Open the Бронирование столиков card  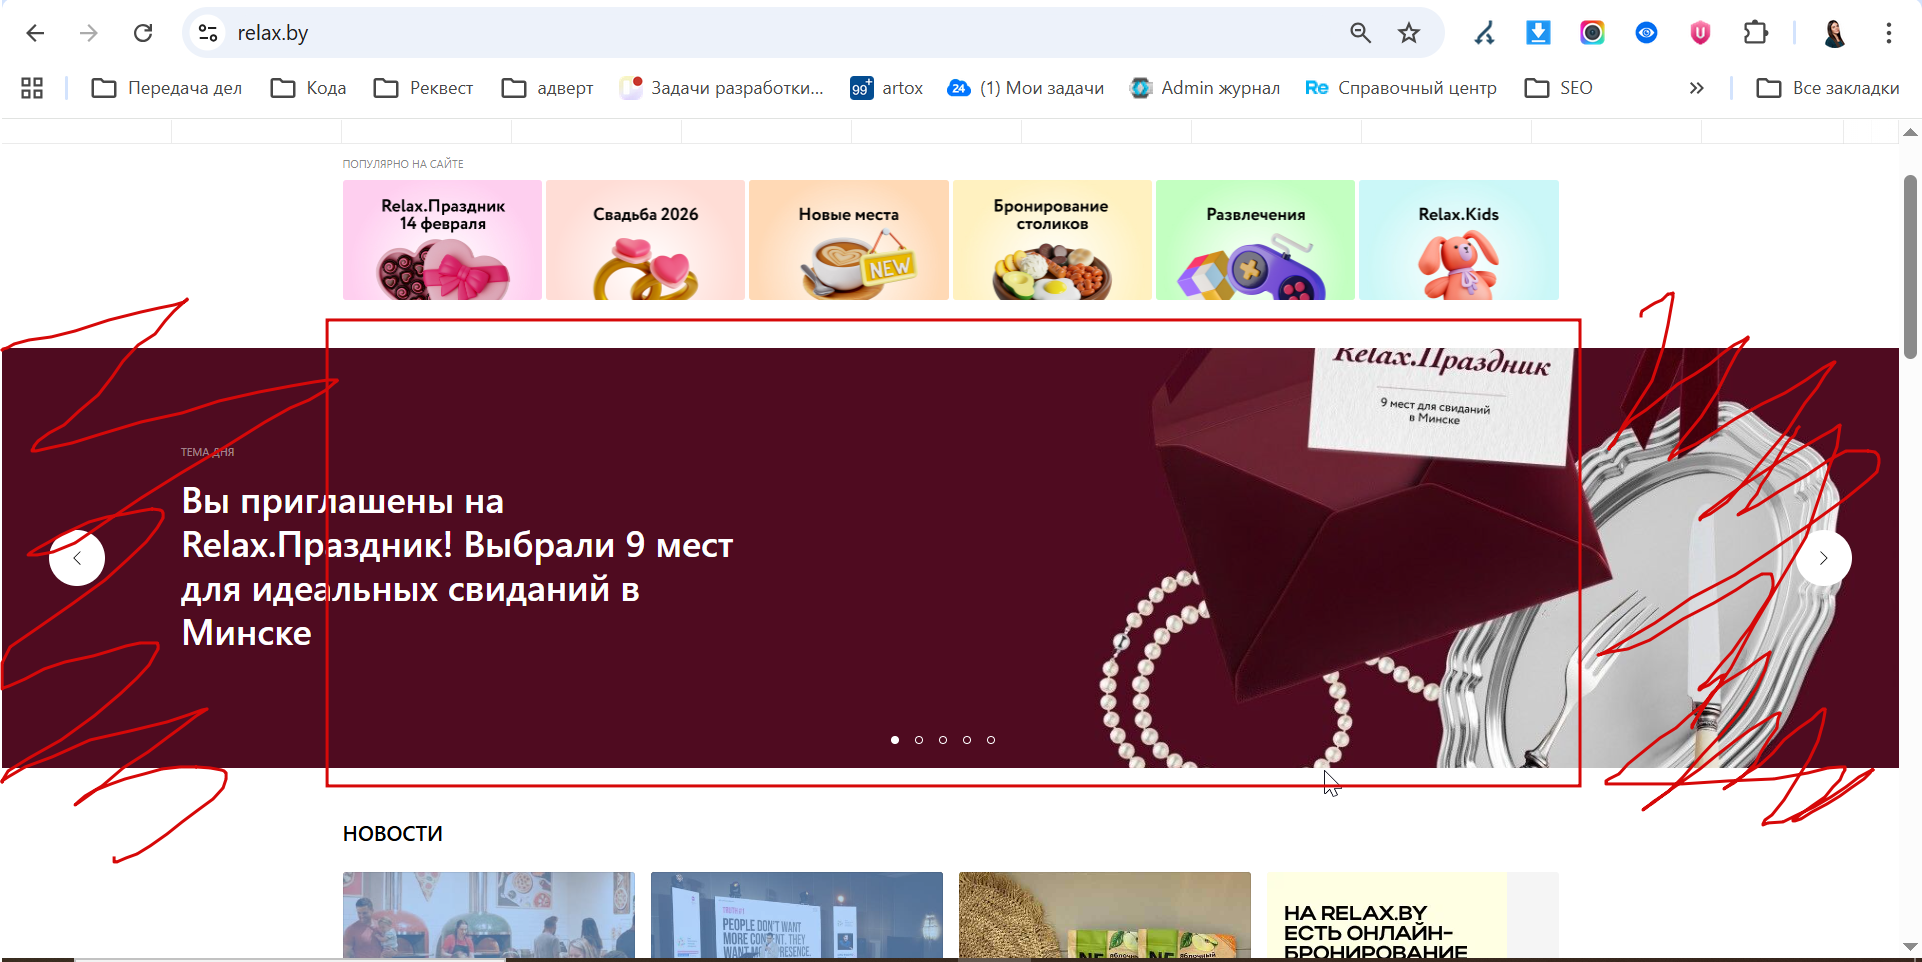coord(1052,240)
